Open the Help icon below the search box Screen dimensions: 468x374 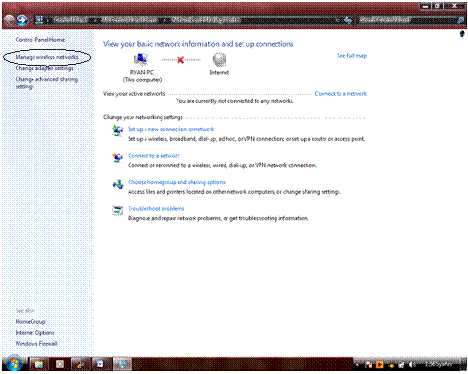(462, 34)
